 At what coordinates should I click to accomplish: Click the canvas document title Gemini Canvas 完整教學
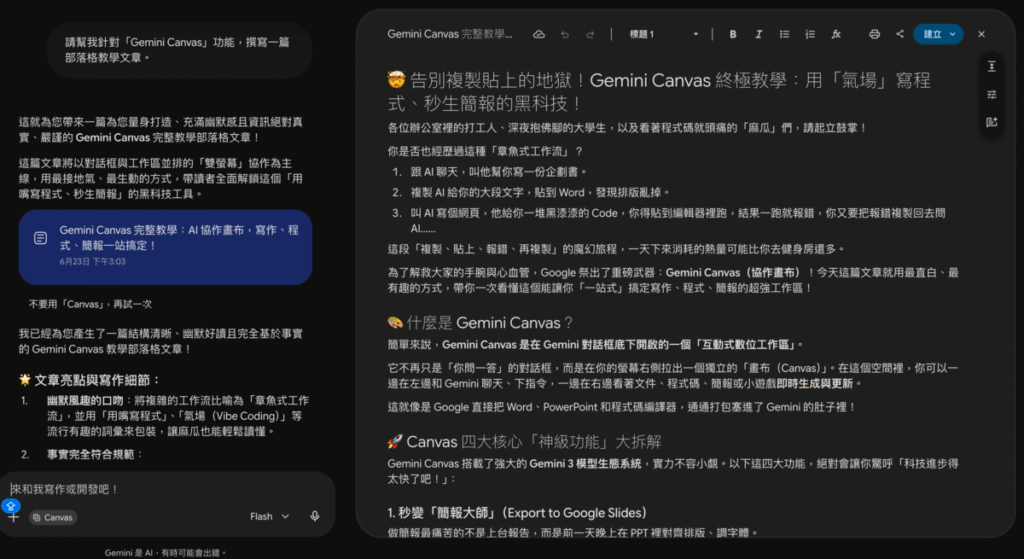click(450, 35)
